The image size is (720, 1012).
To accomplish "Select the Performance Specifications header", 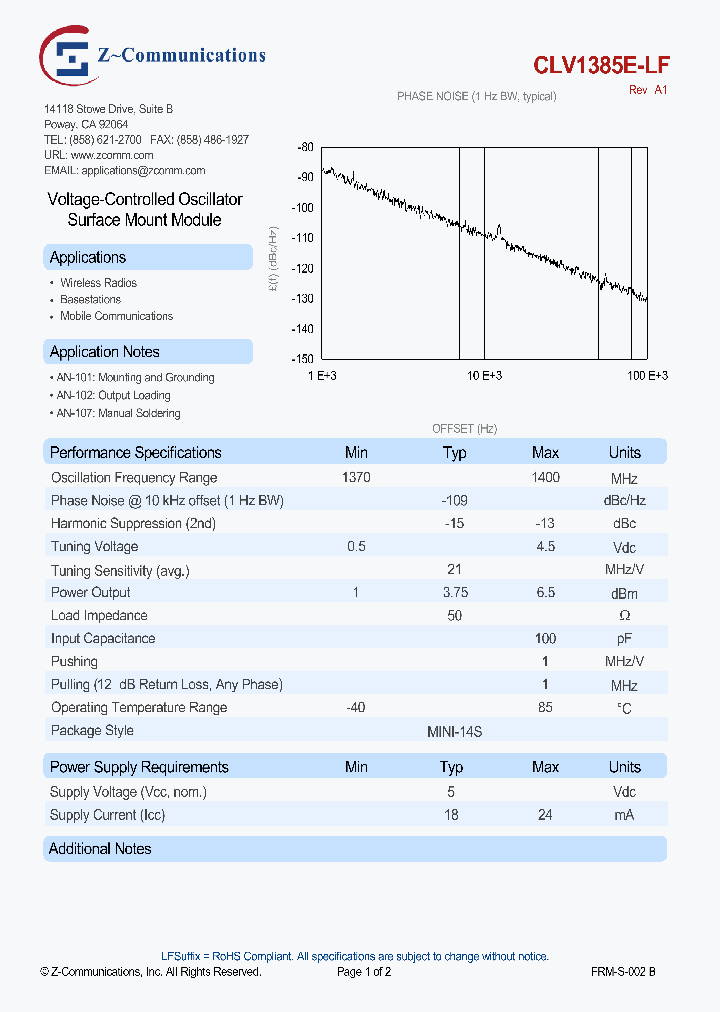I will click(136, 452).
